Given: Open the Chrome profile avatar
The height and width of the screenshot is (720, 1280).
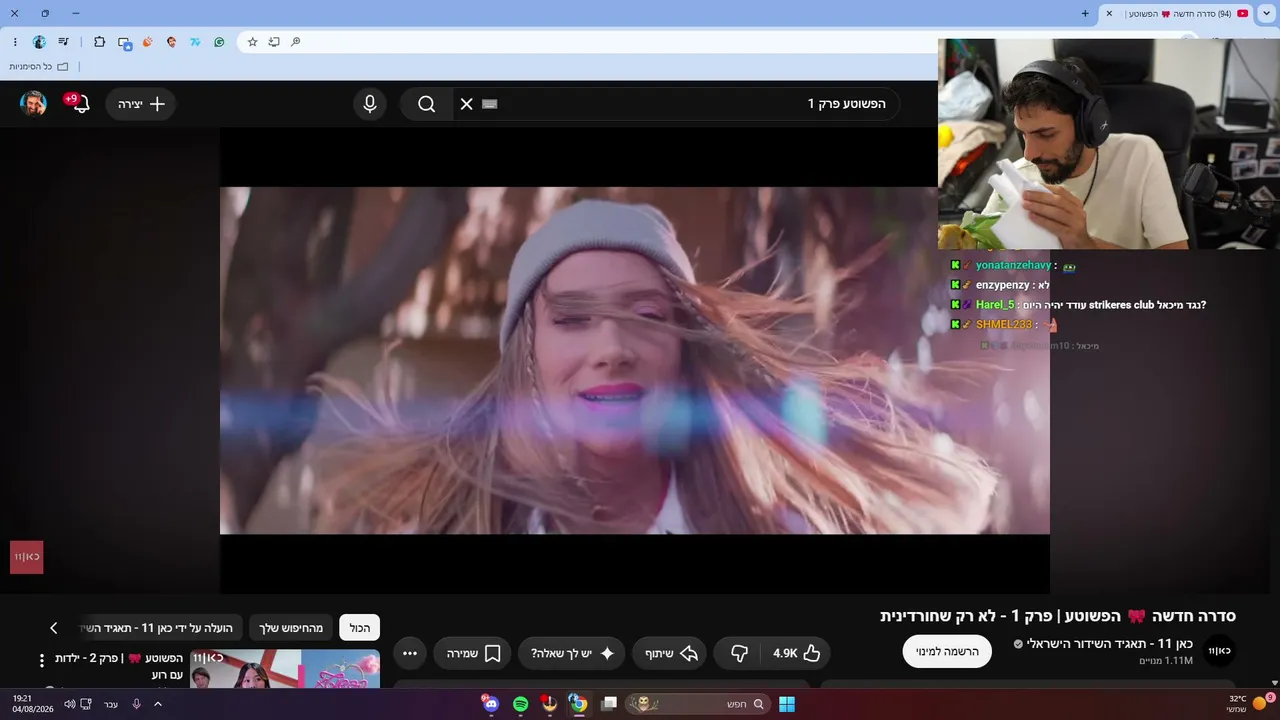Looking at the screenshot, I should 39,42.
